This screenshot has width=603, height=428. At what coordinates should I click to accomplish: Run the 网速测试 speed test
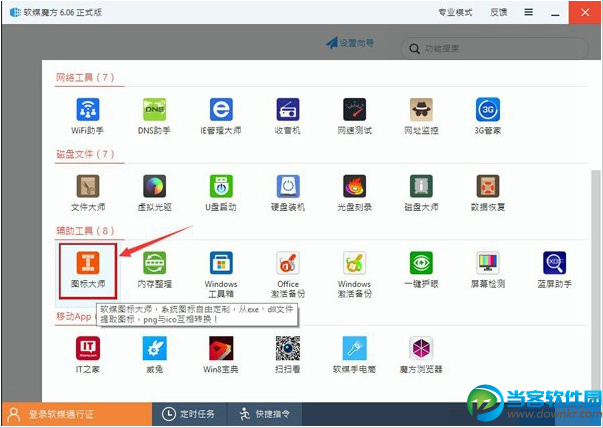pos(355,116)
